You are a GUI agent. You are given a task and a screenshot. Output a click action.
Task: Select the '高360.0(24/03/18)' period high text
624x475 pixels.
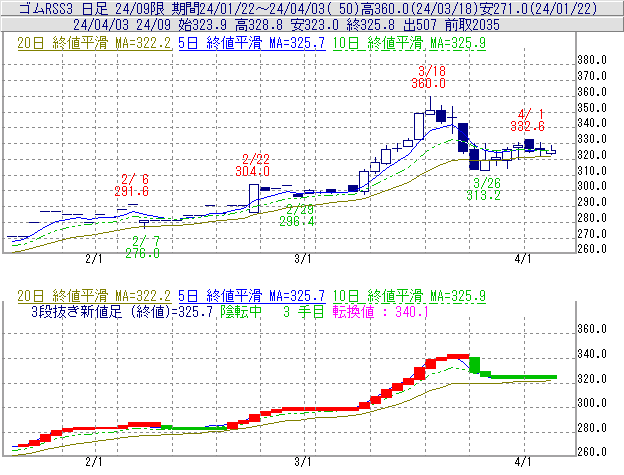[419, 8]
